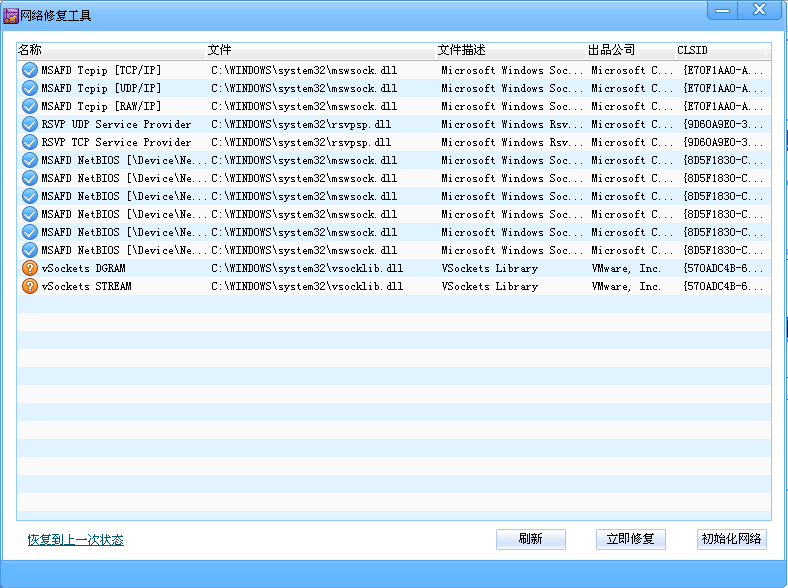
Task: Start repair with the 立即修复 button
Action: [631, 539]
